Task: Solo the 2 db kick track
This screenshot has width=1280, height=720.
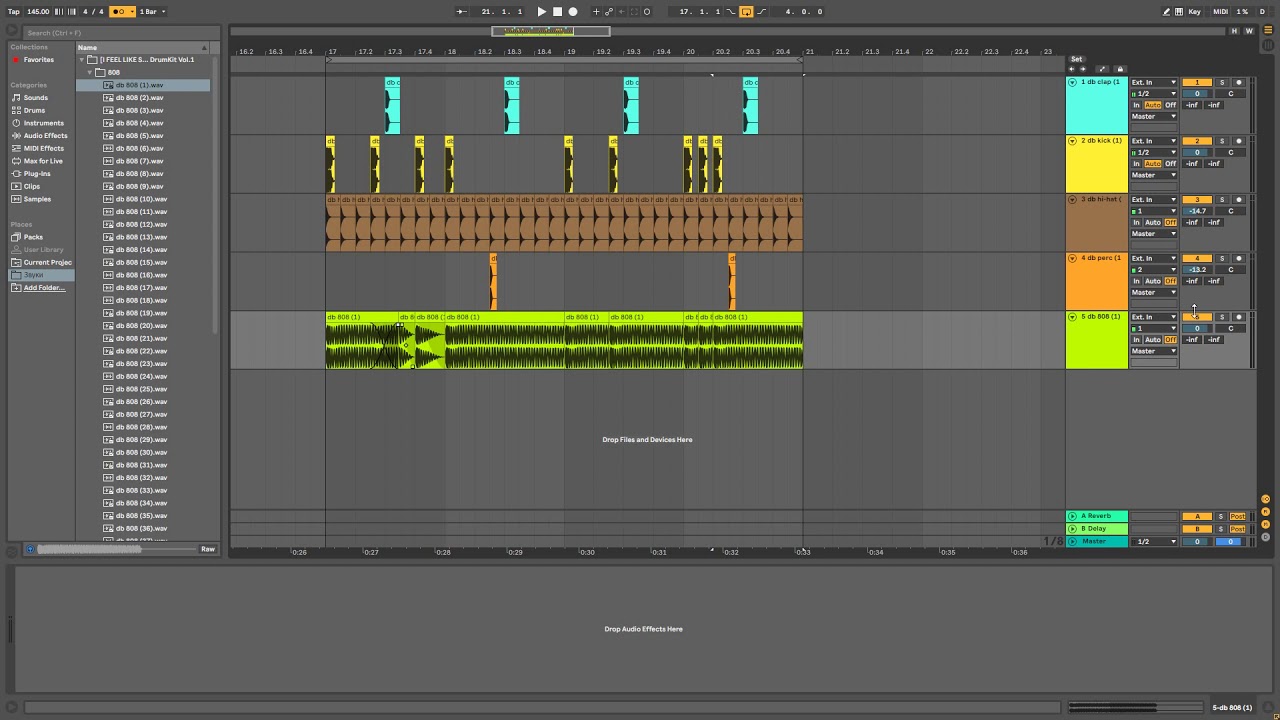Action: [x=1221, y=141]
